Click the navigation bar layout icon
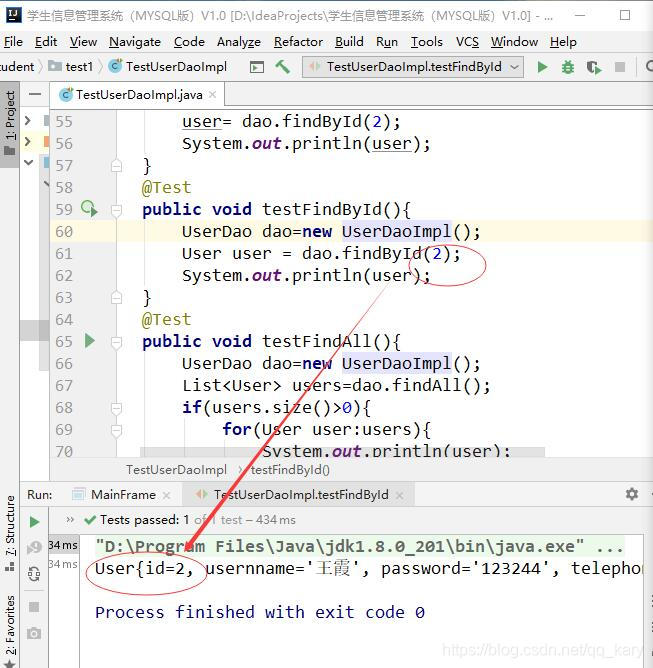 pos(256,67)
